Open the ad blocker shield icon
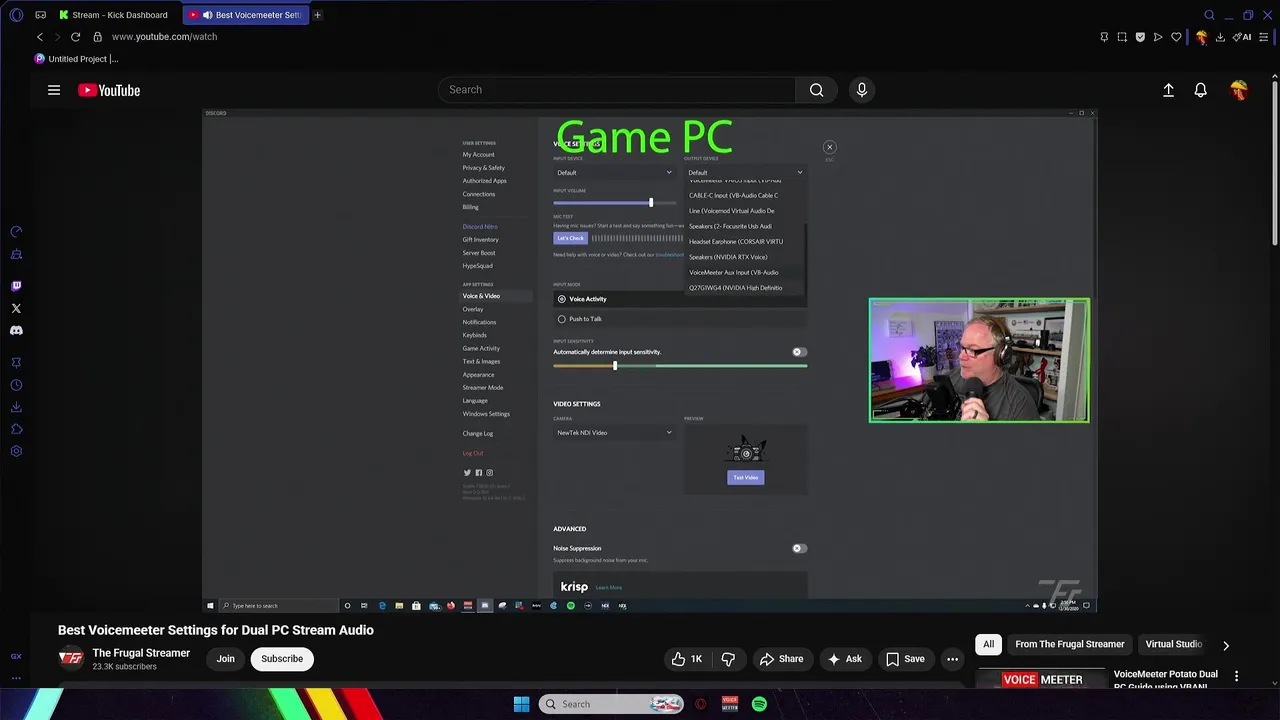This screenshot has width=1280, height=720. click(1140, 37)
